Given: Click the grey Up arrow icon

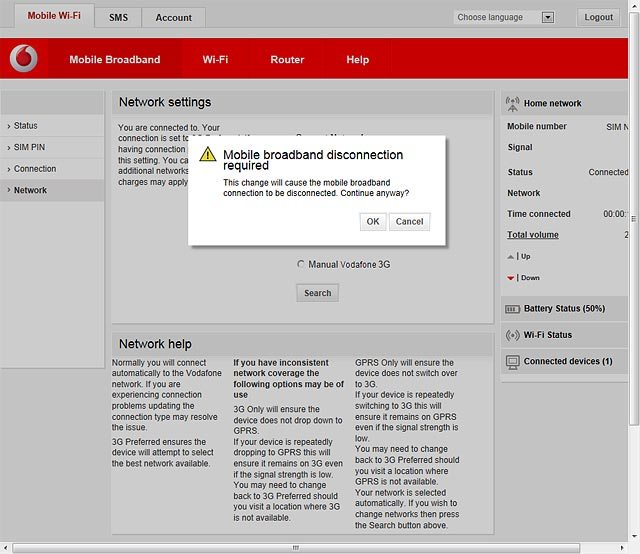Looking at the screenshot, I should click(x=510, y=257).
